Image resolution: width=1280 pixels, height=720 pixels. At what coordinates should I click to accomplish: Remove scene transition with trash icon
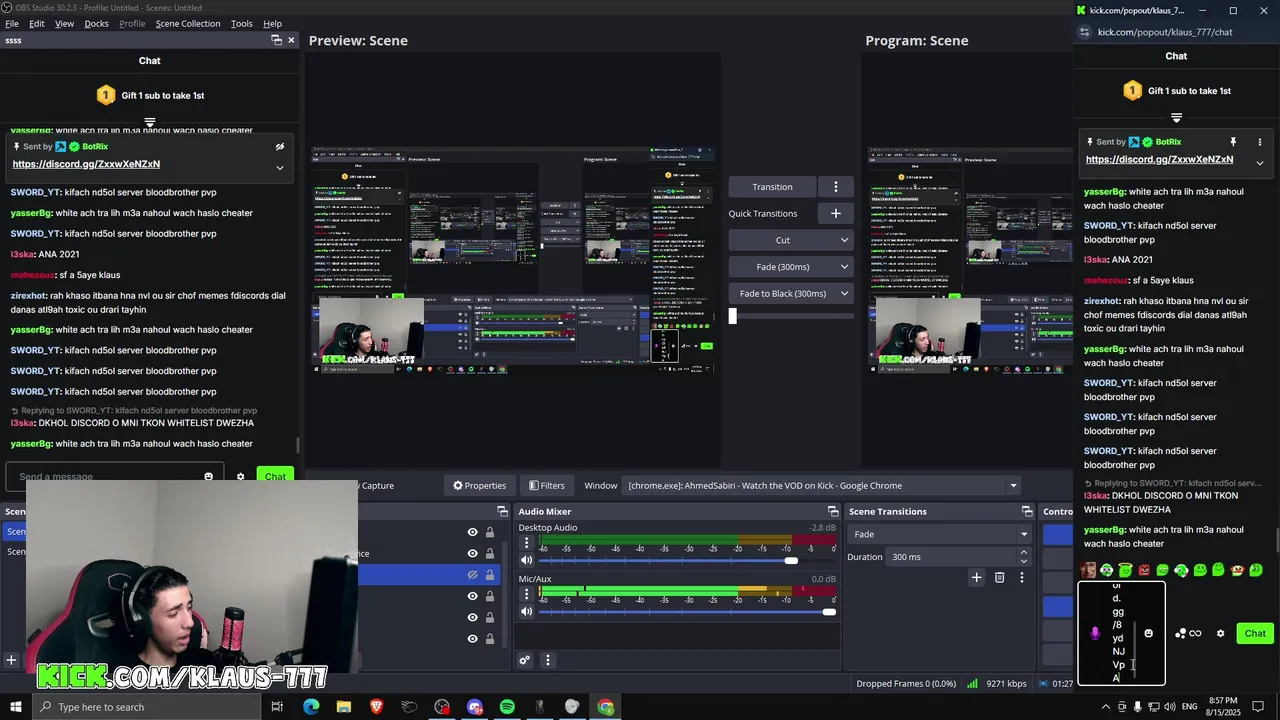[x=999, y=577]
